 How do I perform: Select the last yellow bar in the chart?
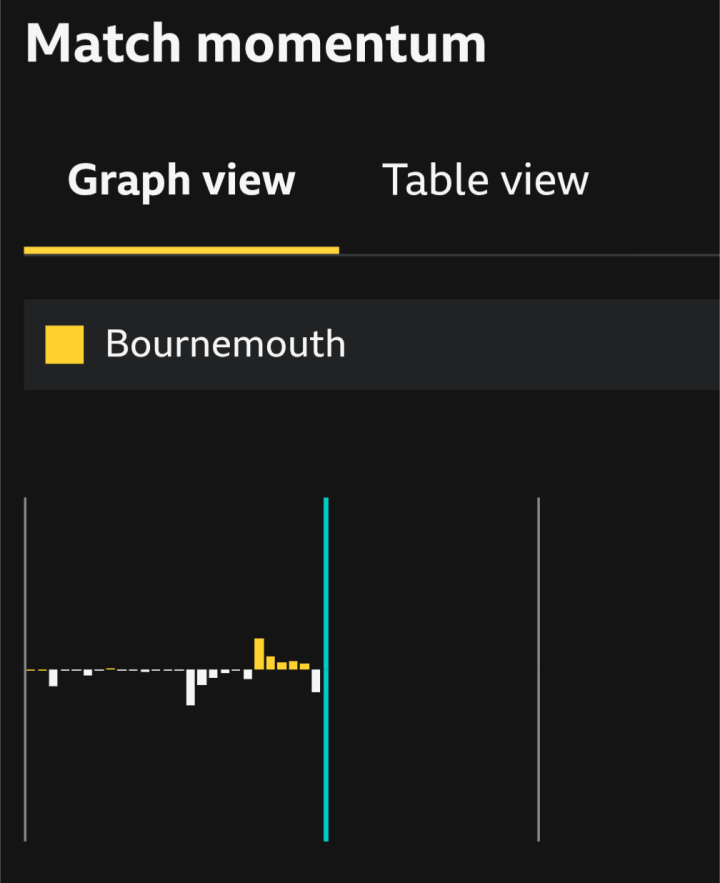coord(305,666)
